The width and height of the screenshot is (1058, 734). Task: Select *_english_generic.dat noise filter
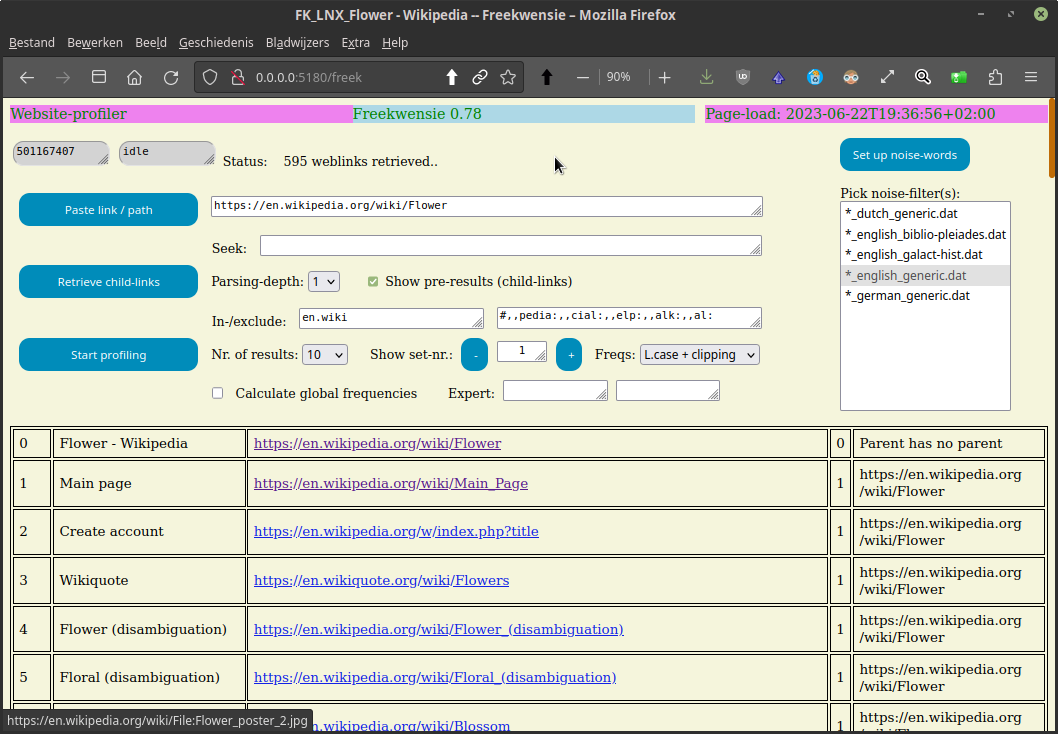pos(925,275)
